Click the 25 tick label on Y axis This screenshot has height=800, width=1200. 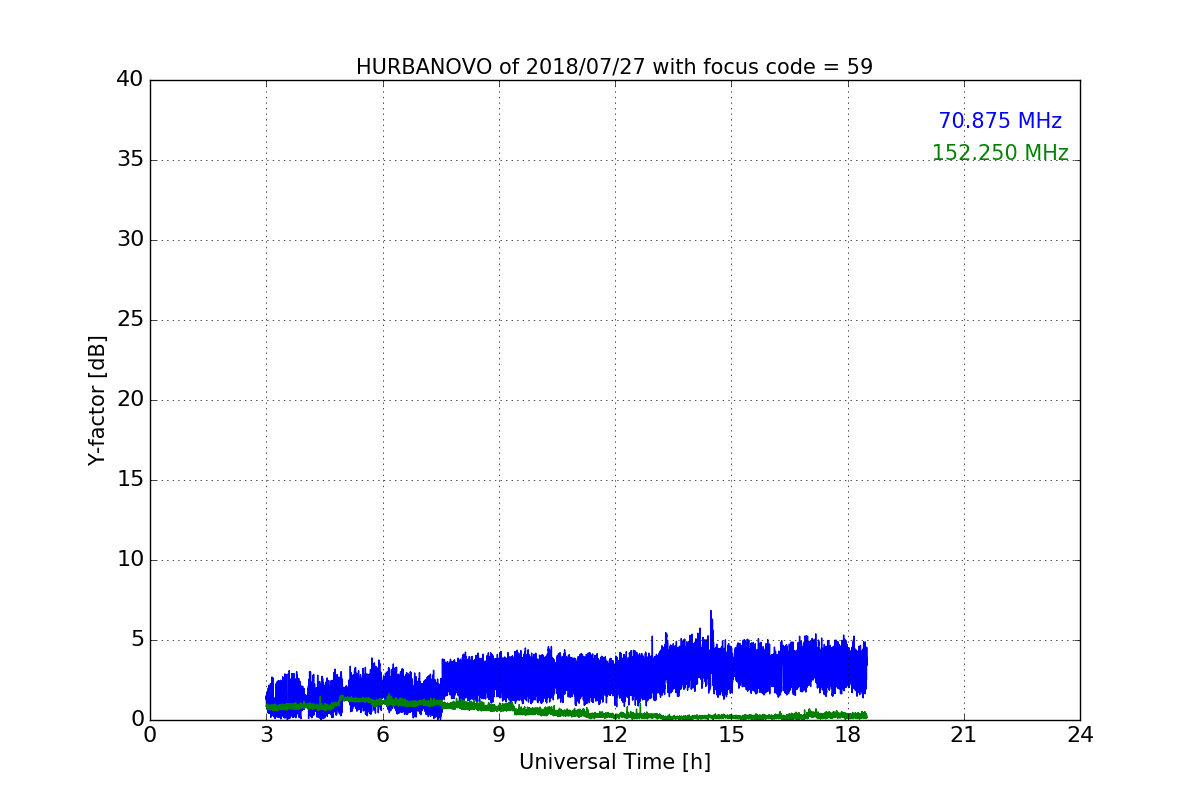[130, 320]
